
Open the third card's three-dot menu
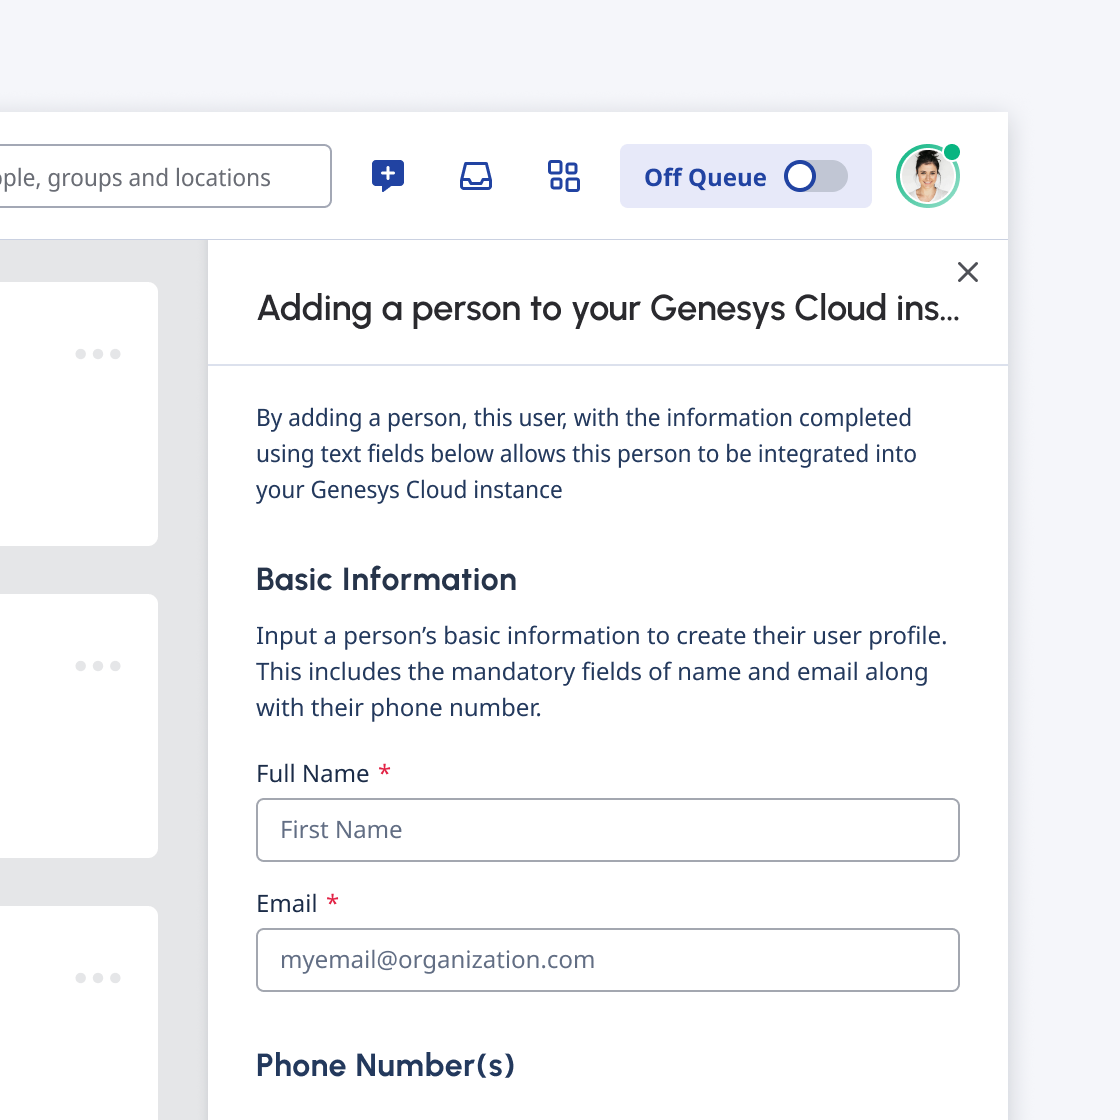click(x=98, y=978)
